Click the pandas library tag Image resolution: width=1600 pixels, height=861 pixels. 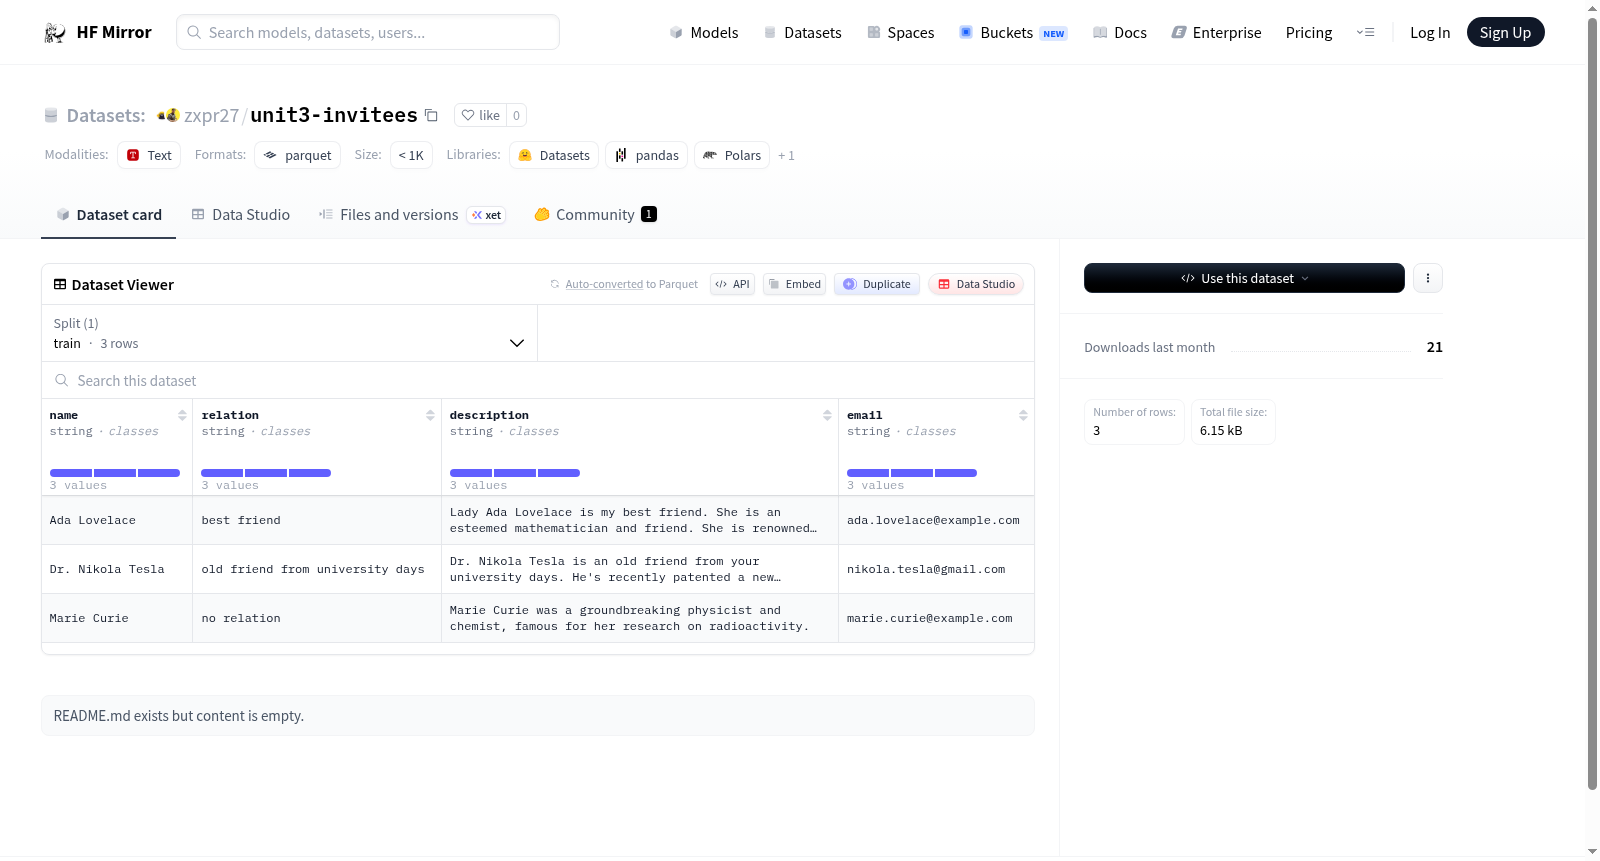[x=646, y=155]
